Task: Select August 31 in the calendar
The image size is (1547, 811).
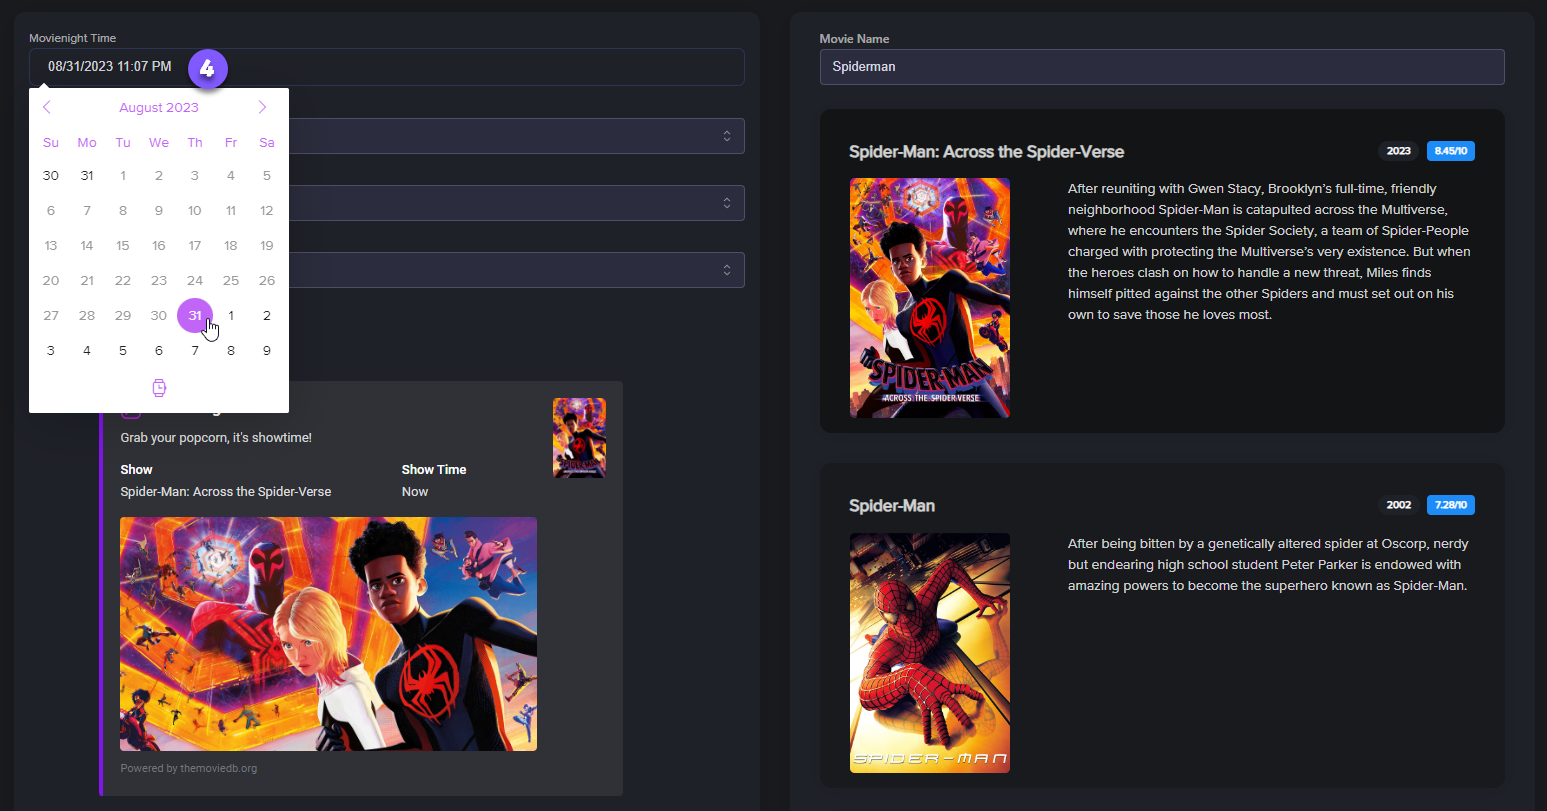Action: pos(195,315)
